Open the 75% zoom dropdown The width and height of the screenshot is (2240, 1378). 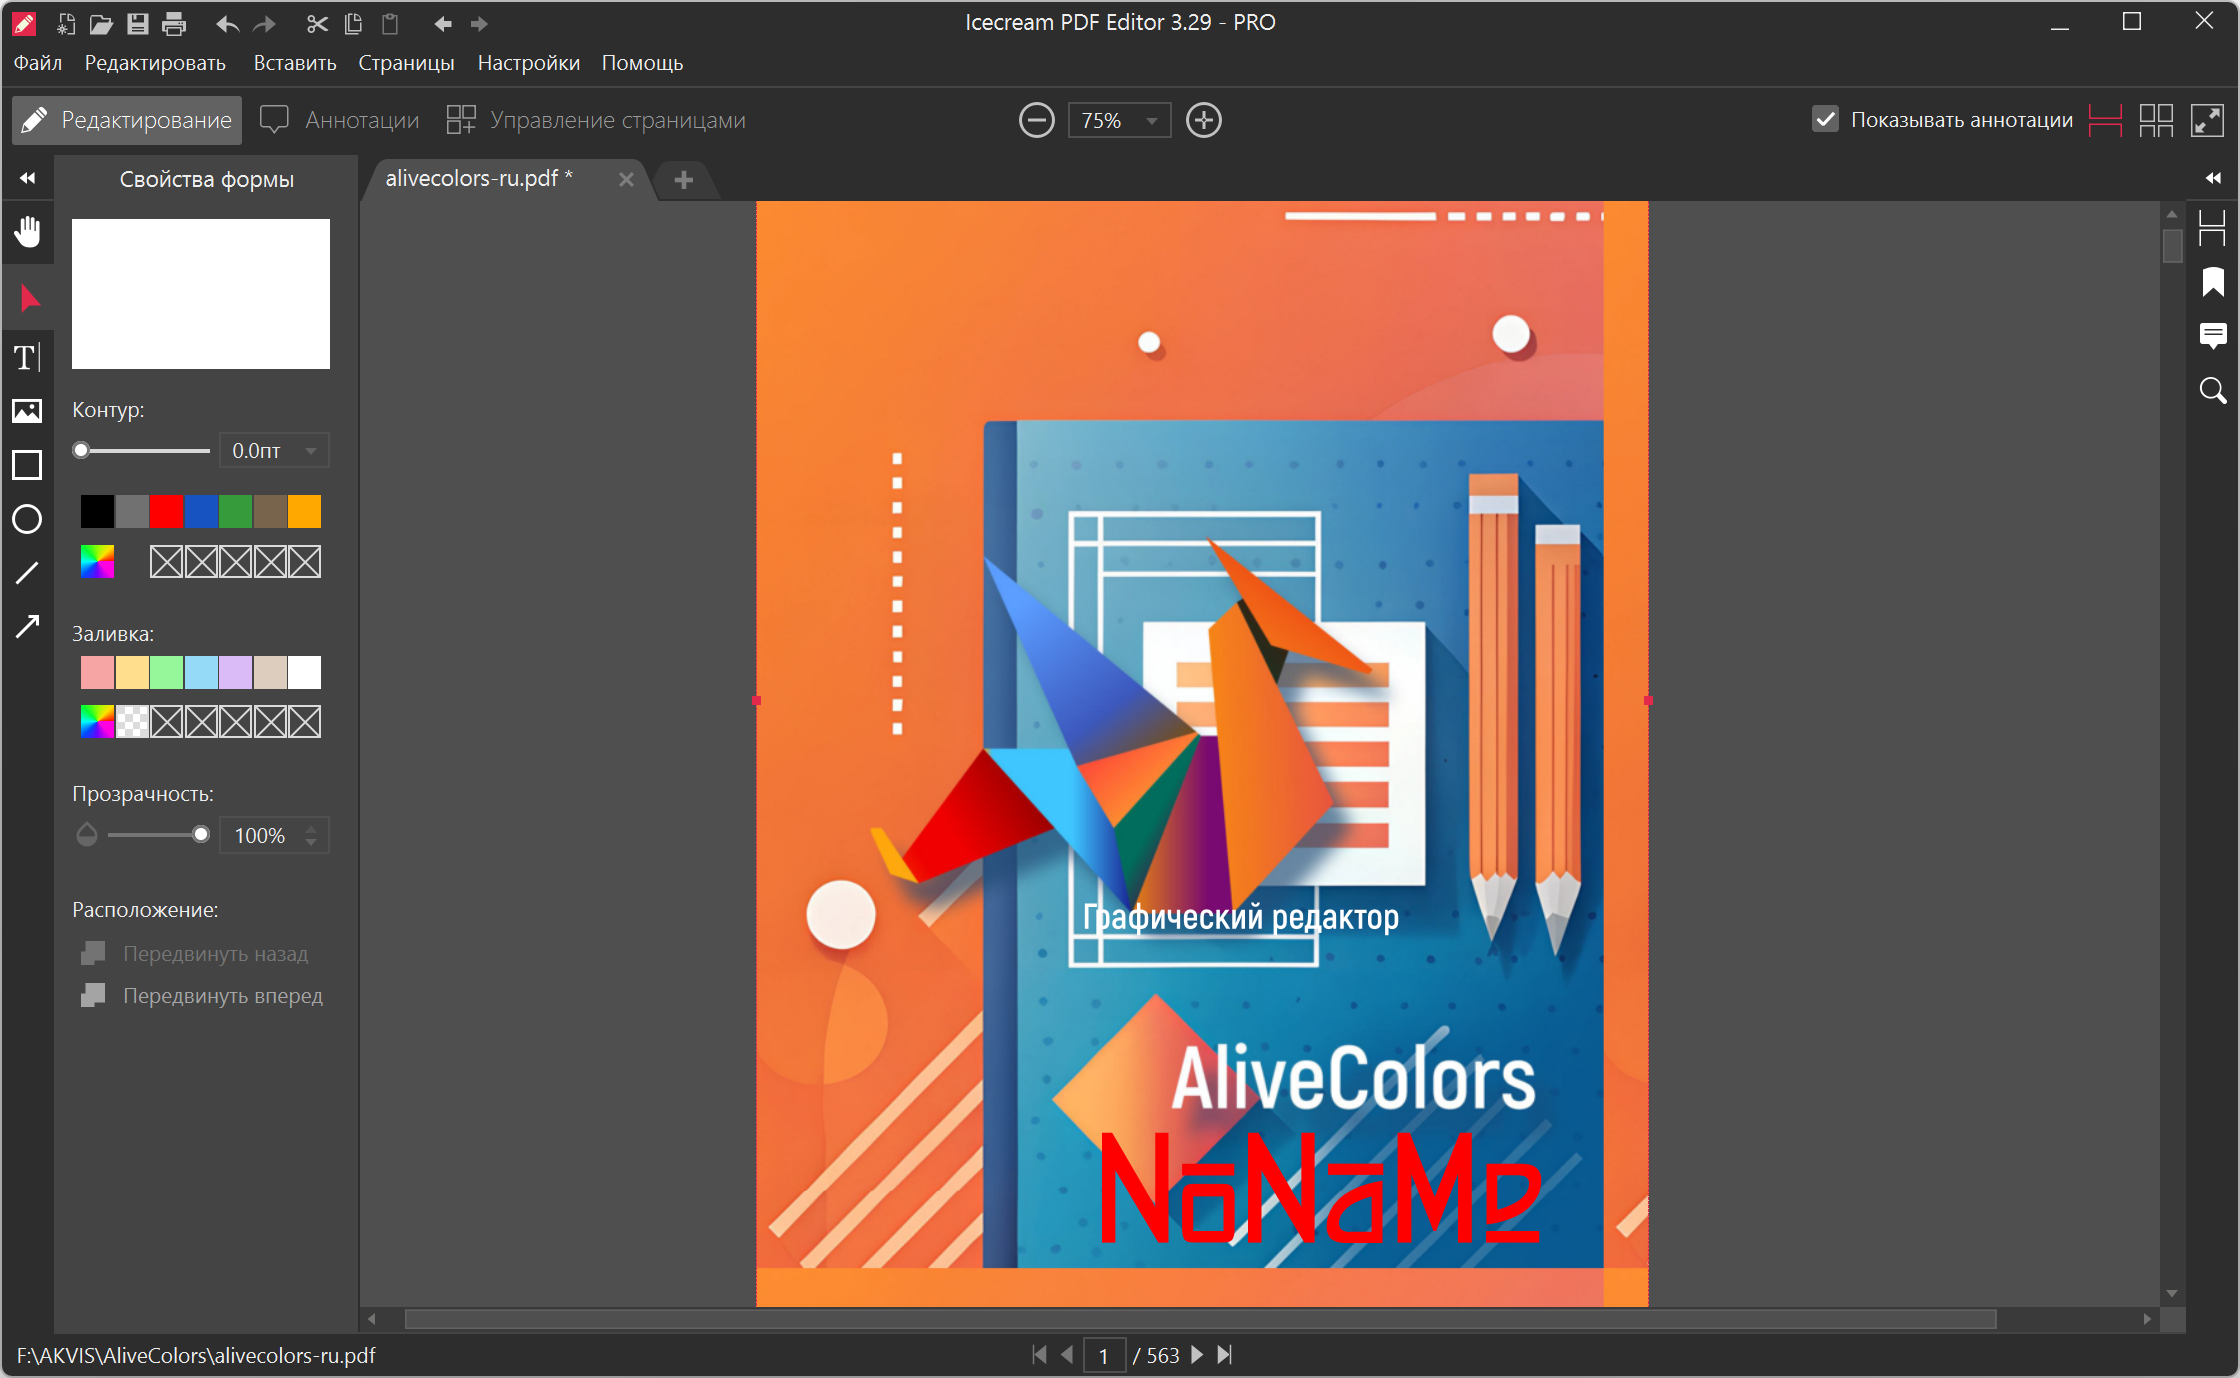(1151, 121)
